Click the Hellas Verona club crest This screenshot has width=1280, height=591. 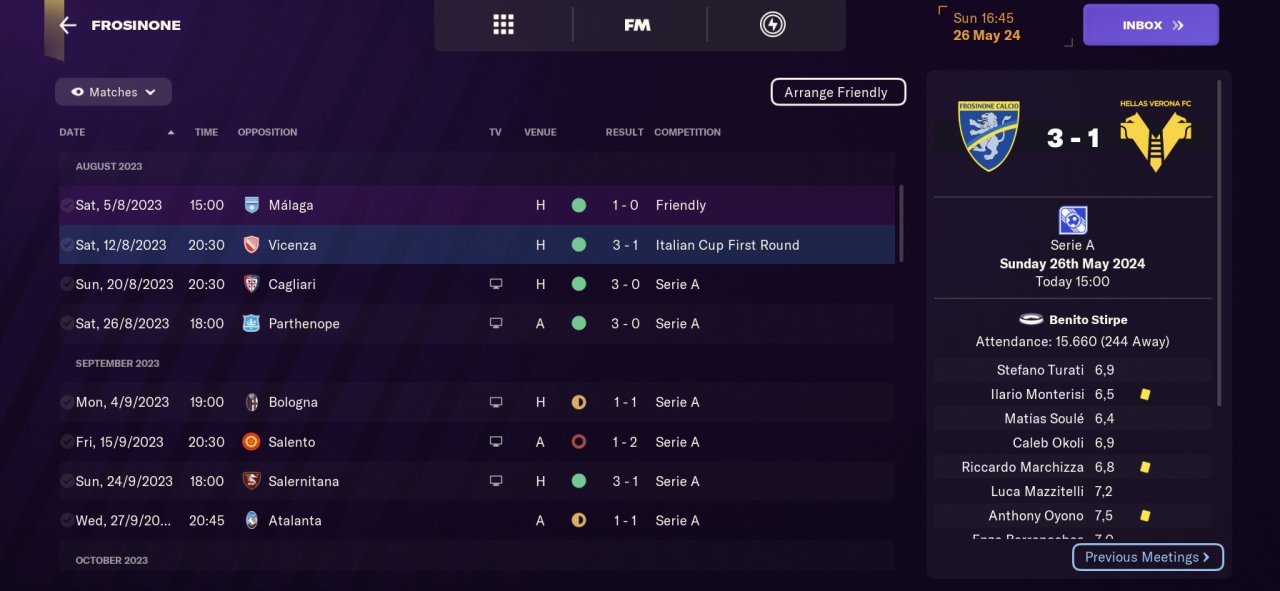[1155, 136]
